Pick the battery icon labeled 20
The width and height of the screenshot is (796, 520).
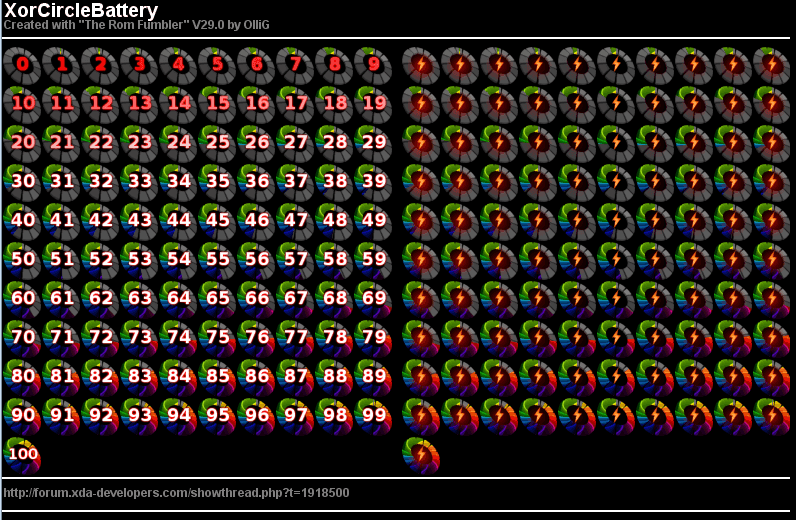tap(22, 144)
